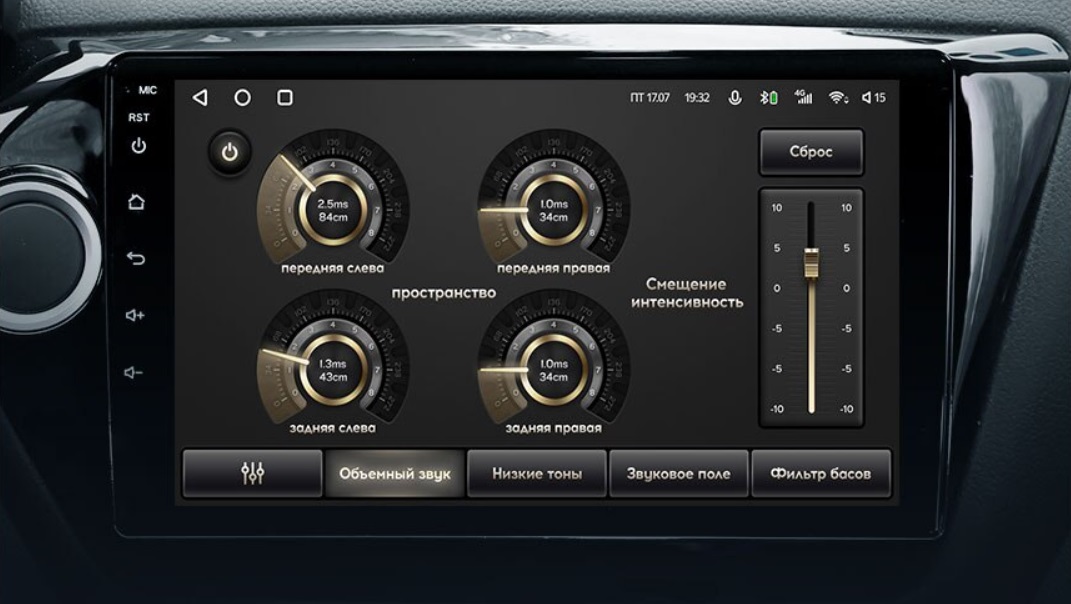Tap the side-panel home icon
The width and height of the screenshot is (1071, 604).
point(137,202)
